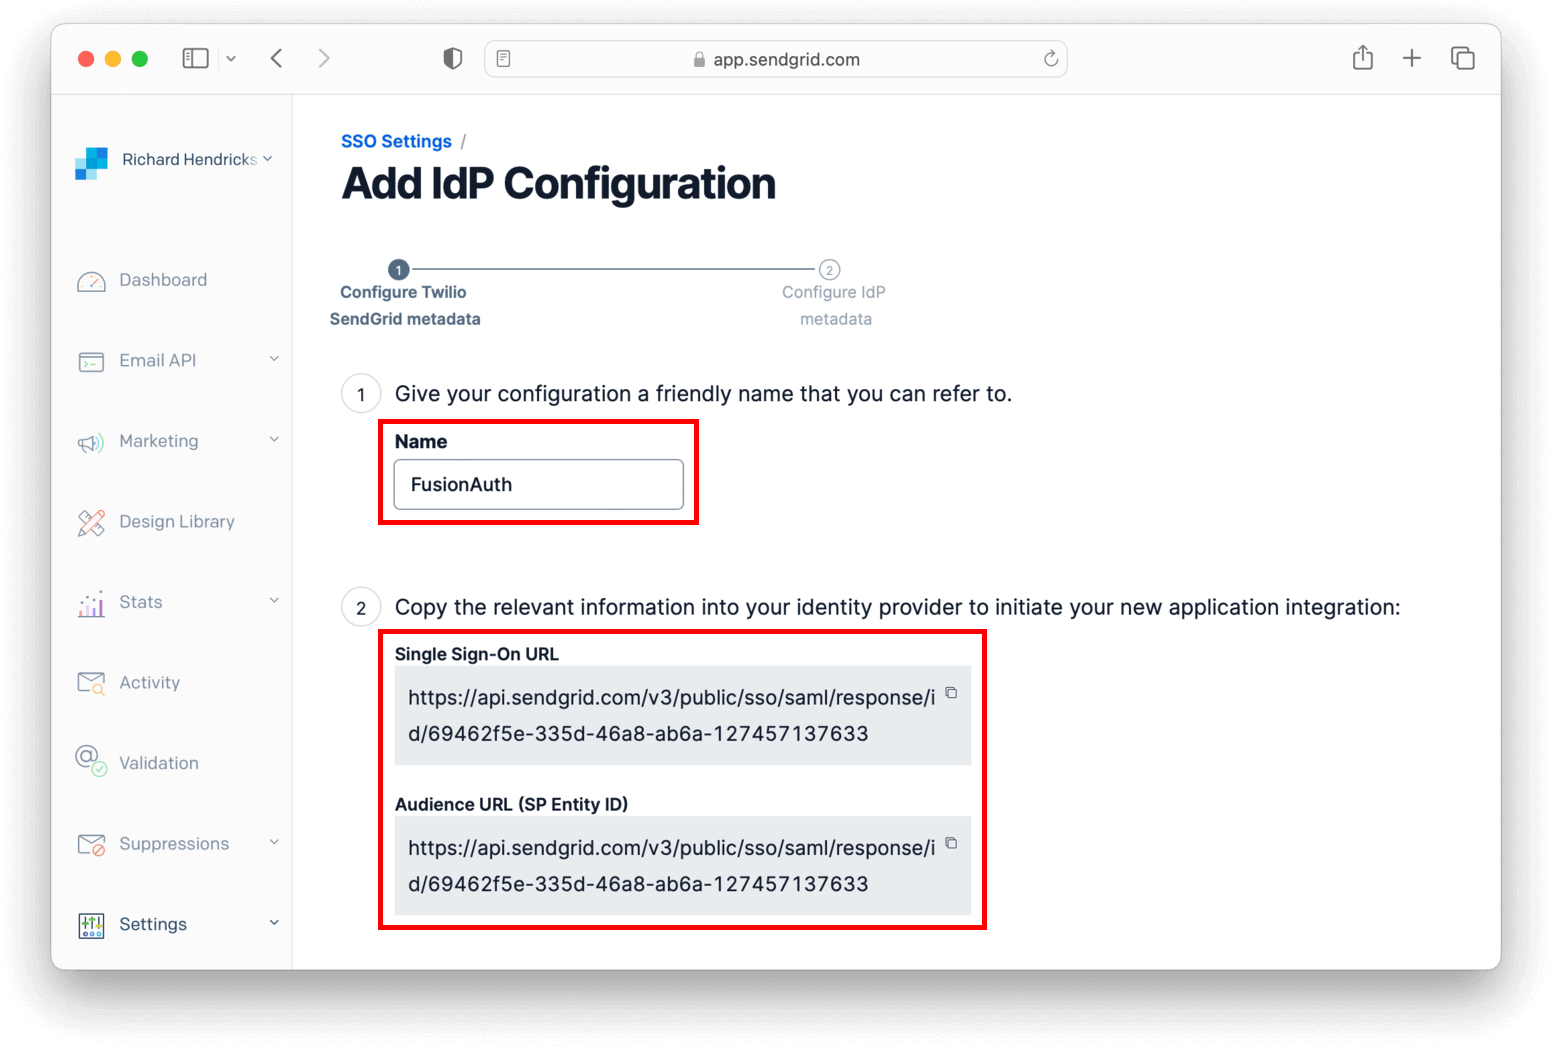
Task: Click the 'Single Sign-On URL' label
Action: coord(477,654)
